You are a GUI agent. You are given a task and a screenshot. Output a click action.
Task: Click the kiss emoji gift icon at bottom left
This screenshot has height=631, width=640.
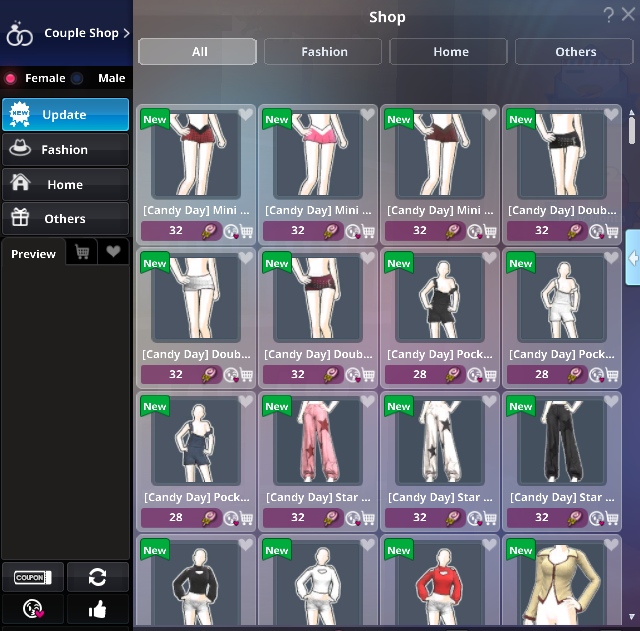33,609
